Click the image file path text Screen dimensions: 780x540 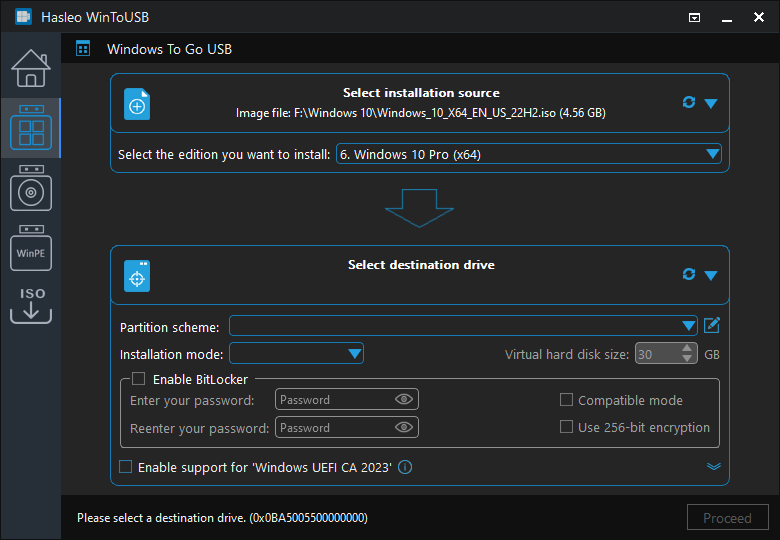tap(421, 113)
